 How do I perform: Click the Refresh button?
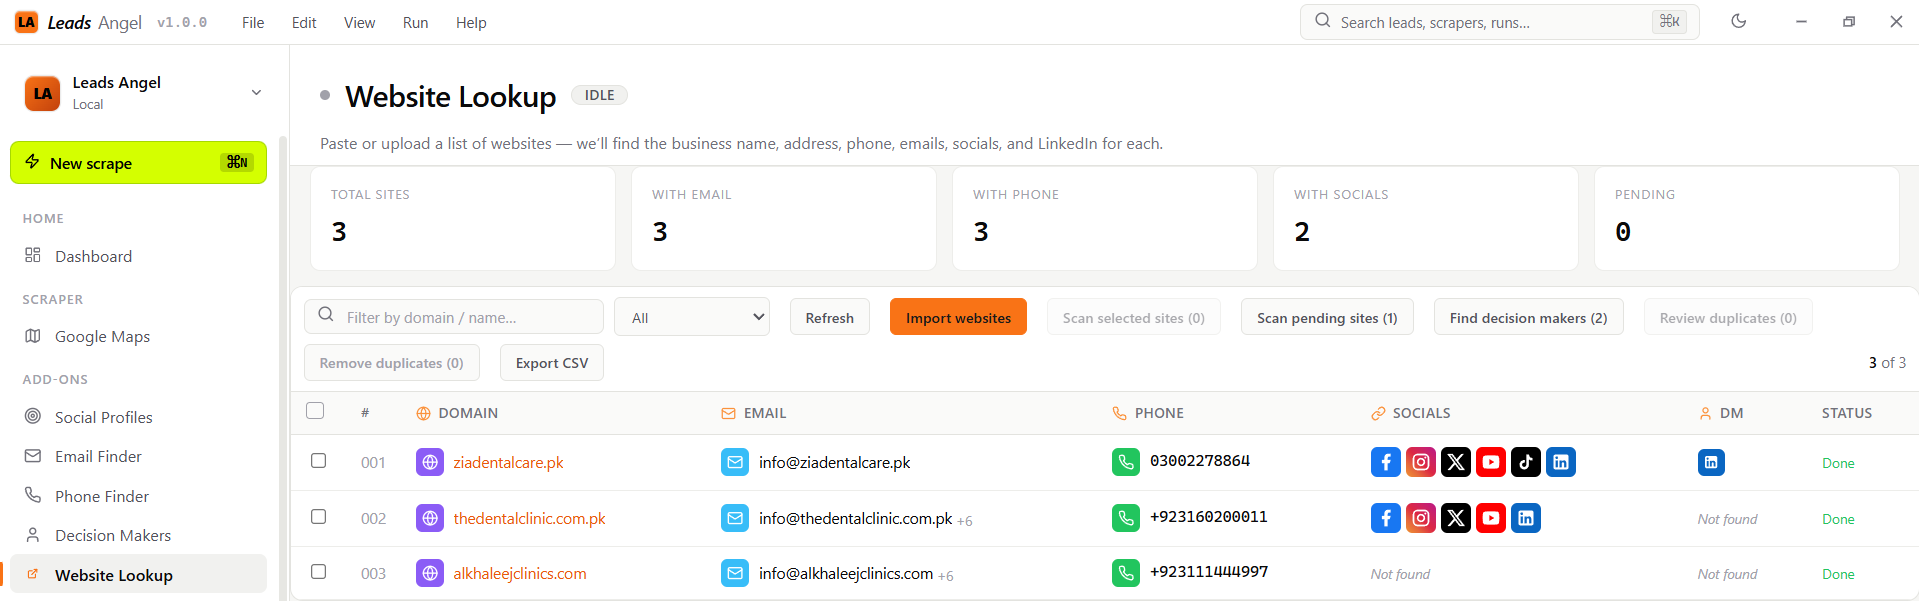coord(829,317)
